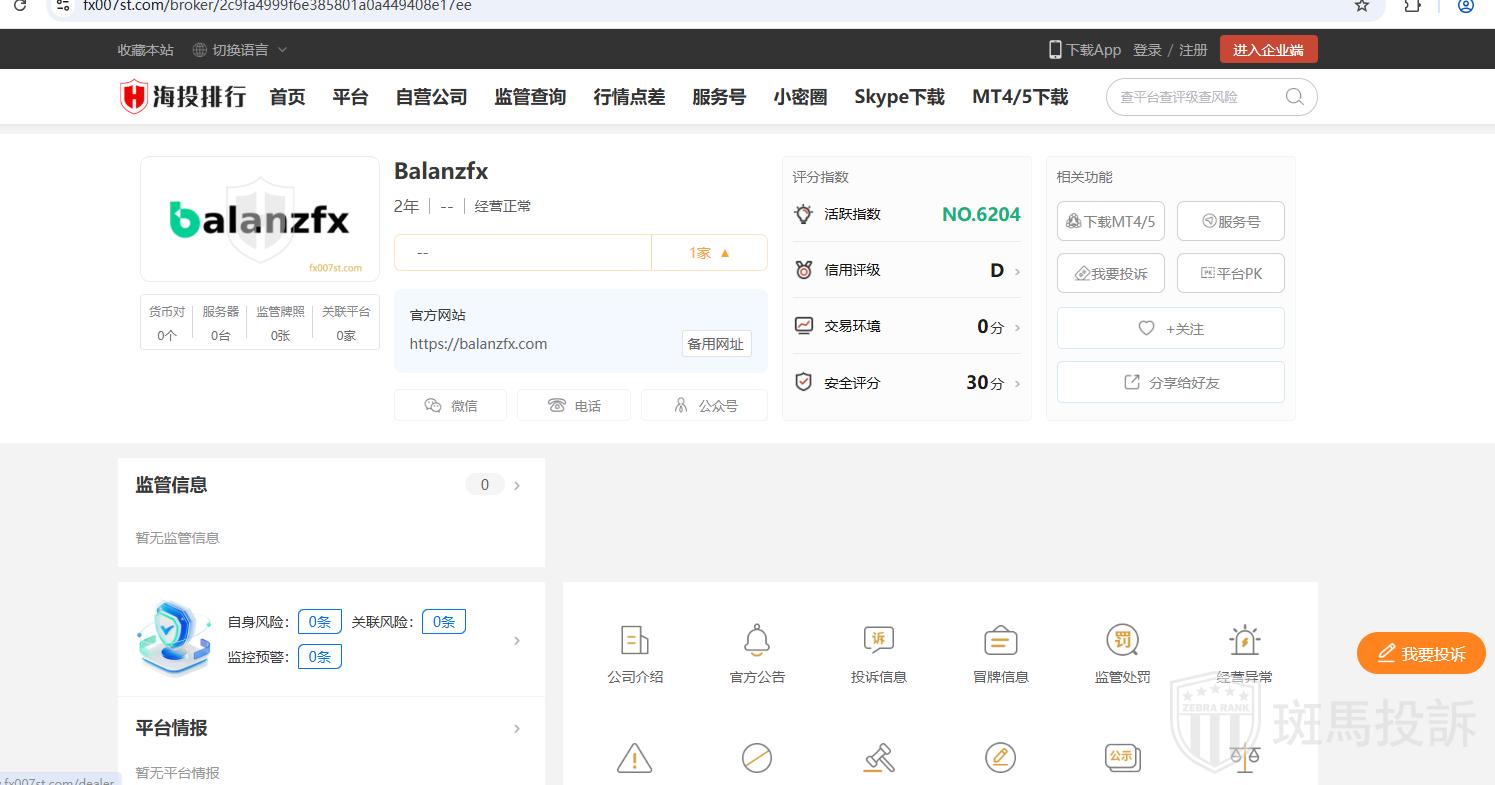This screenshot has width=1495, height=785.
Task: Expand the 平台情报 section chevron
Action: click(517, 729)
